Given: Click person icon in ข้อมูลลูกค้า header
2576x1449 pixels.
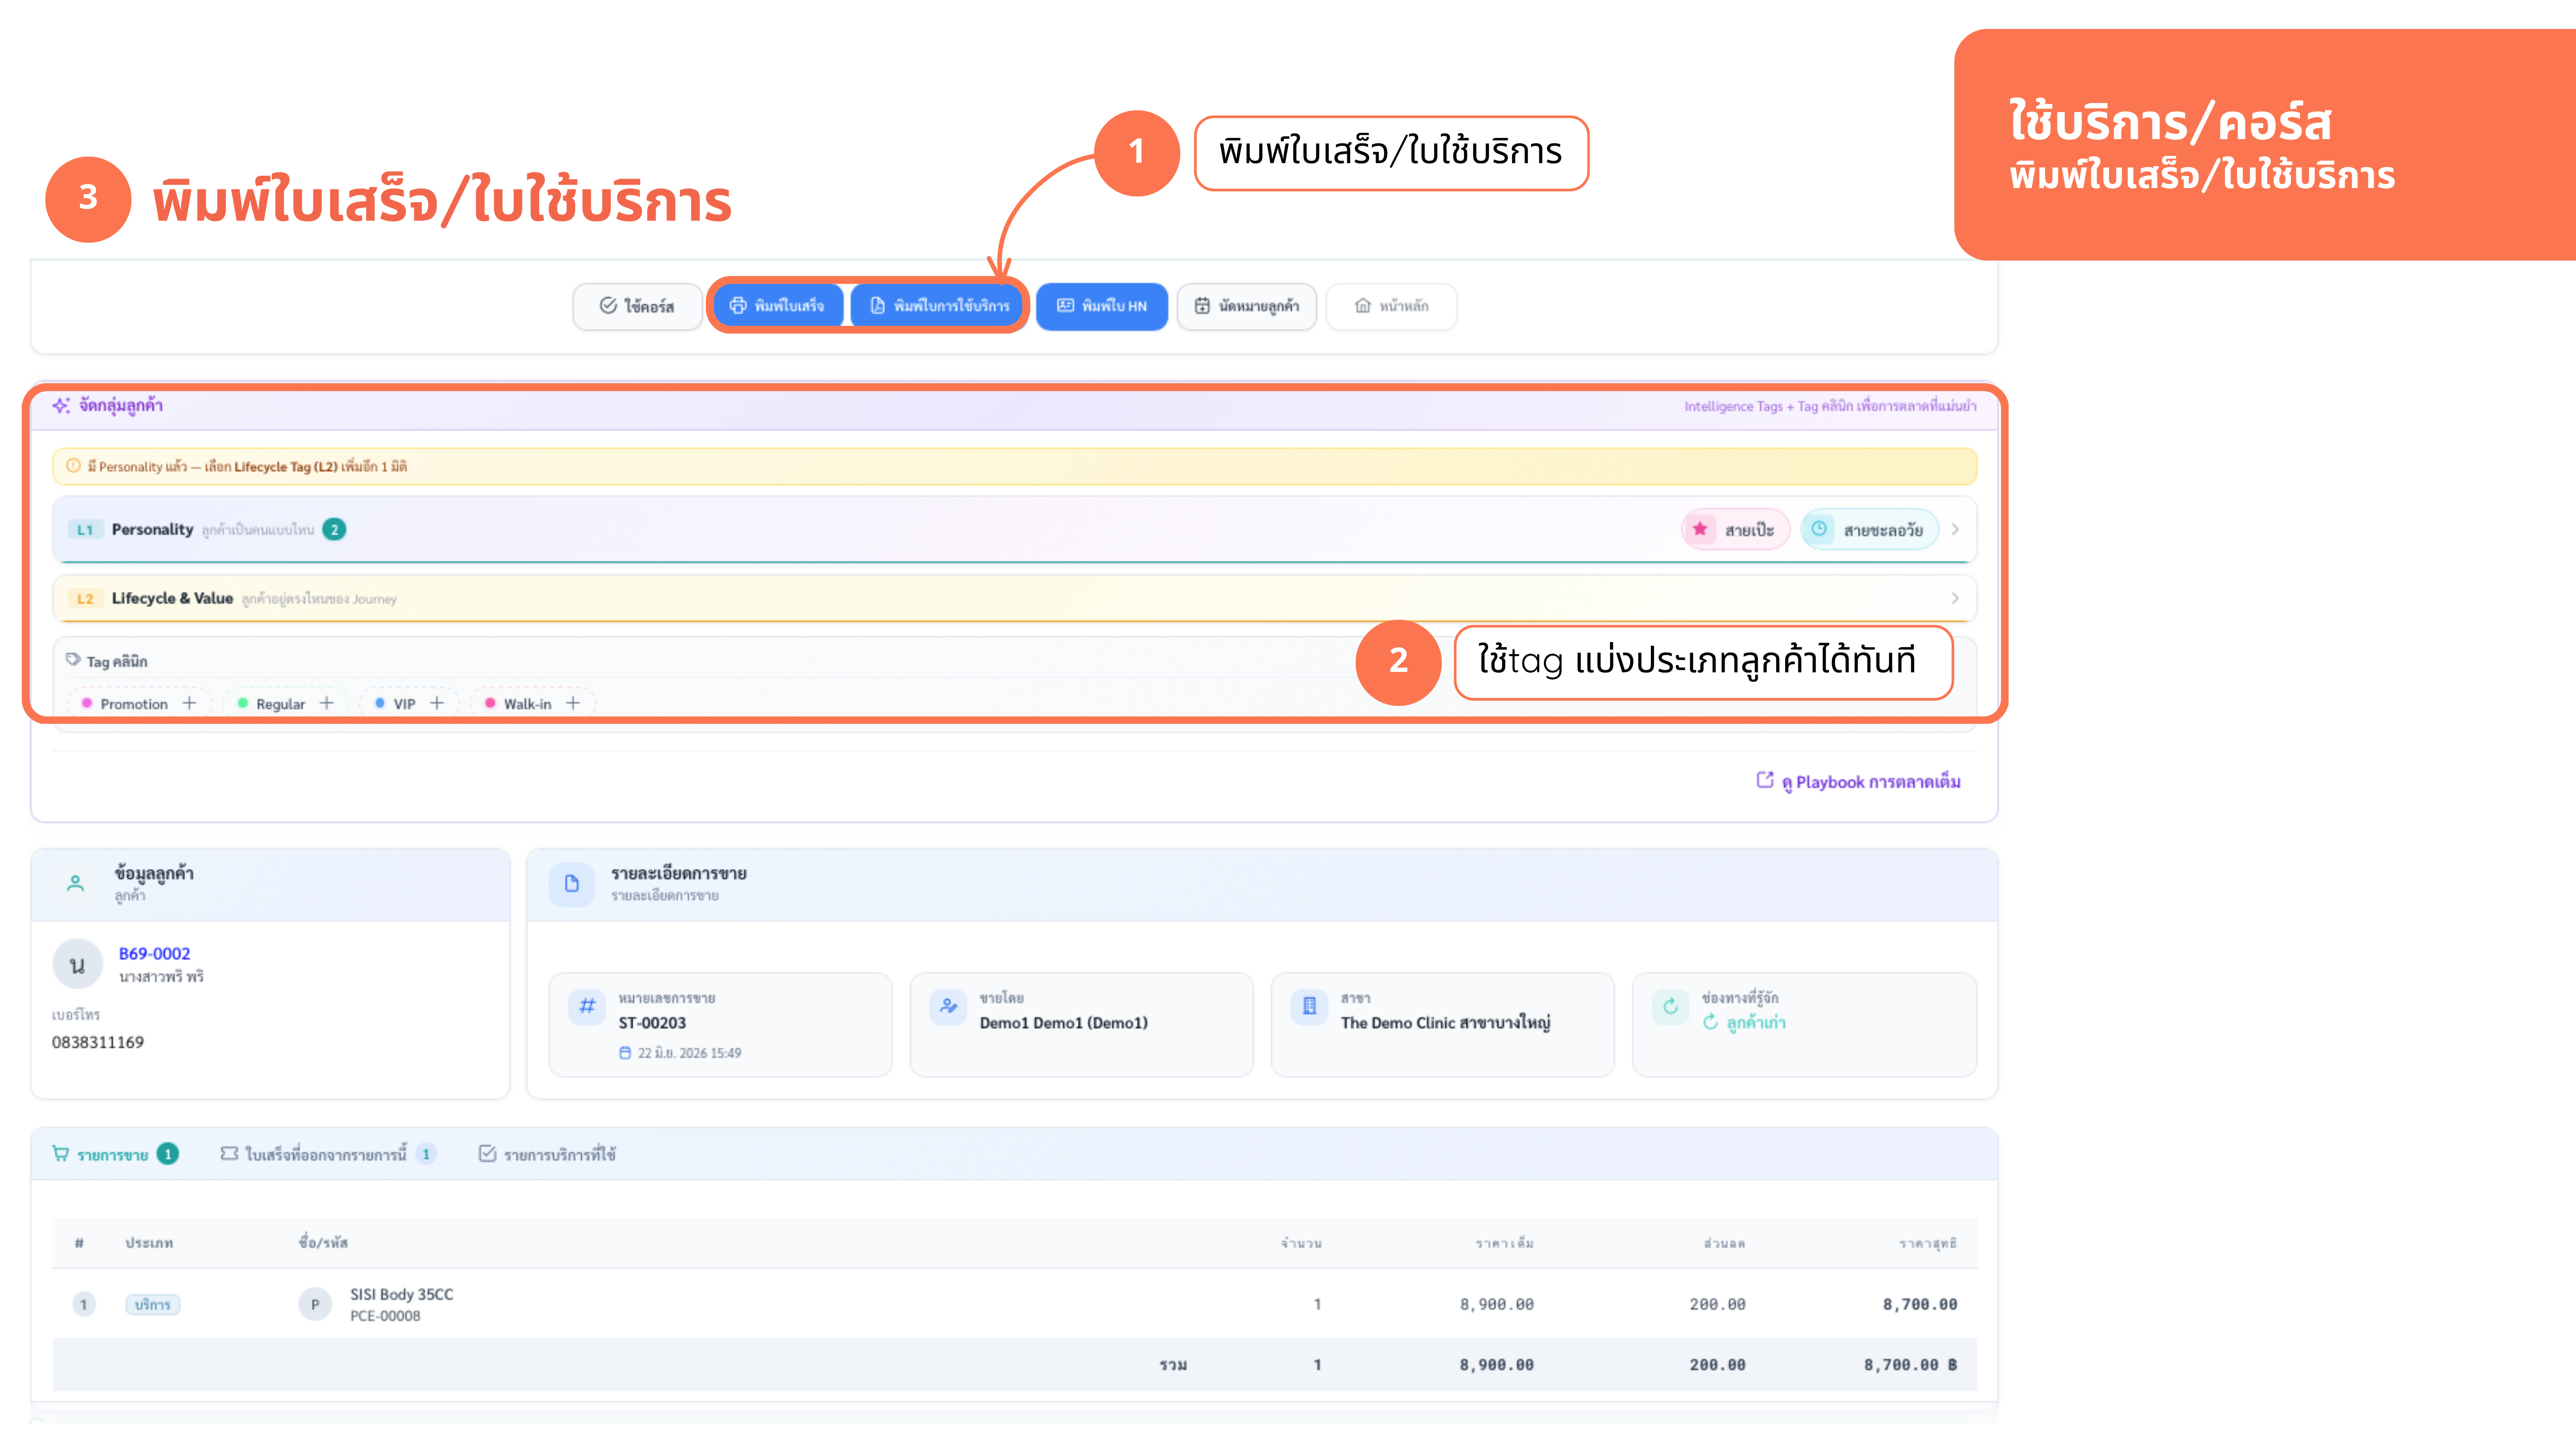Looking at the screenshot, I should point(75,883).
